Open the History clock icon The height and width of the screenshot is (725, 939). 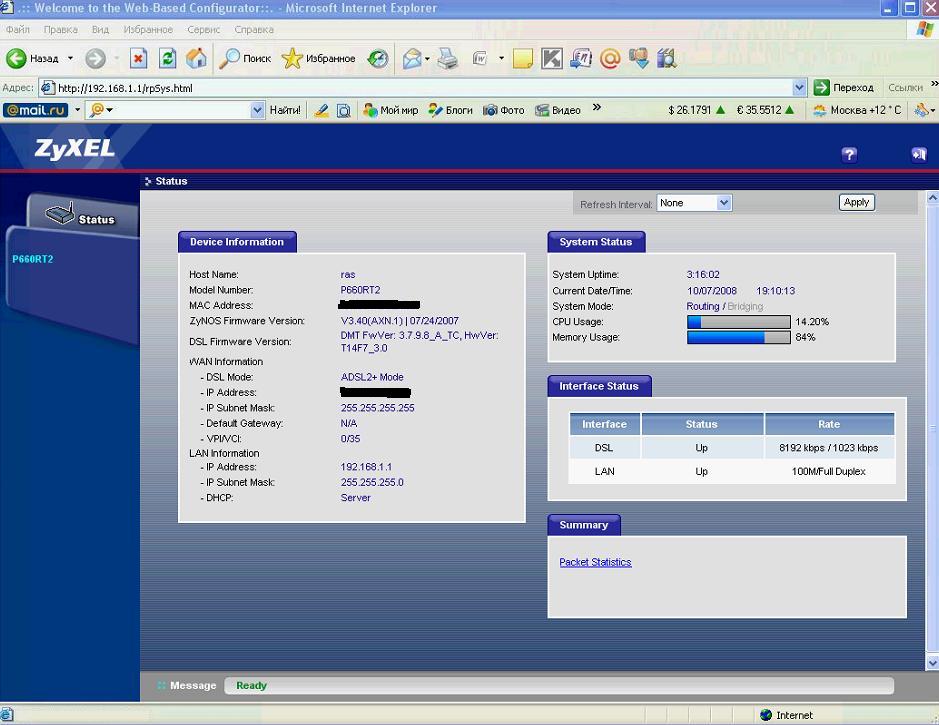pos(378,59)
